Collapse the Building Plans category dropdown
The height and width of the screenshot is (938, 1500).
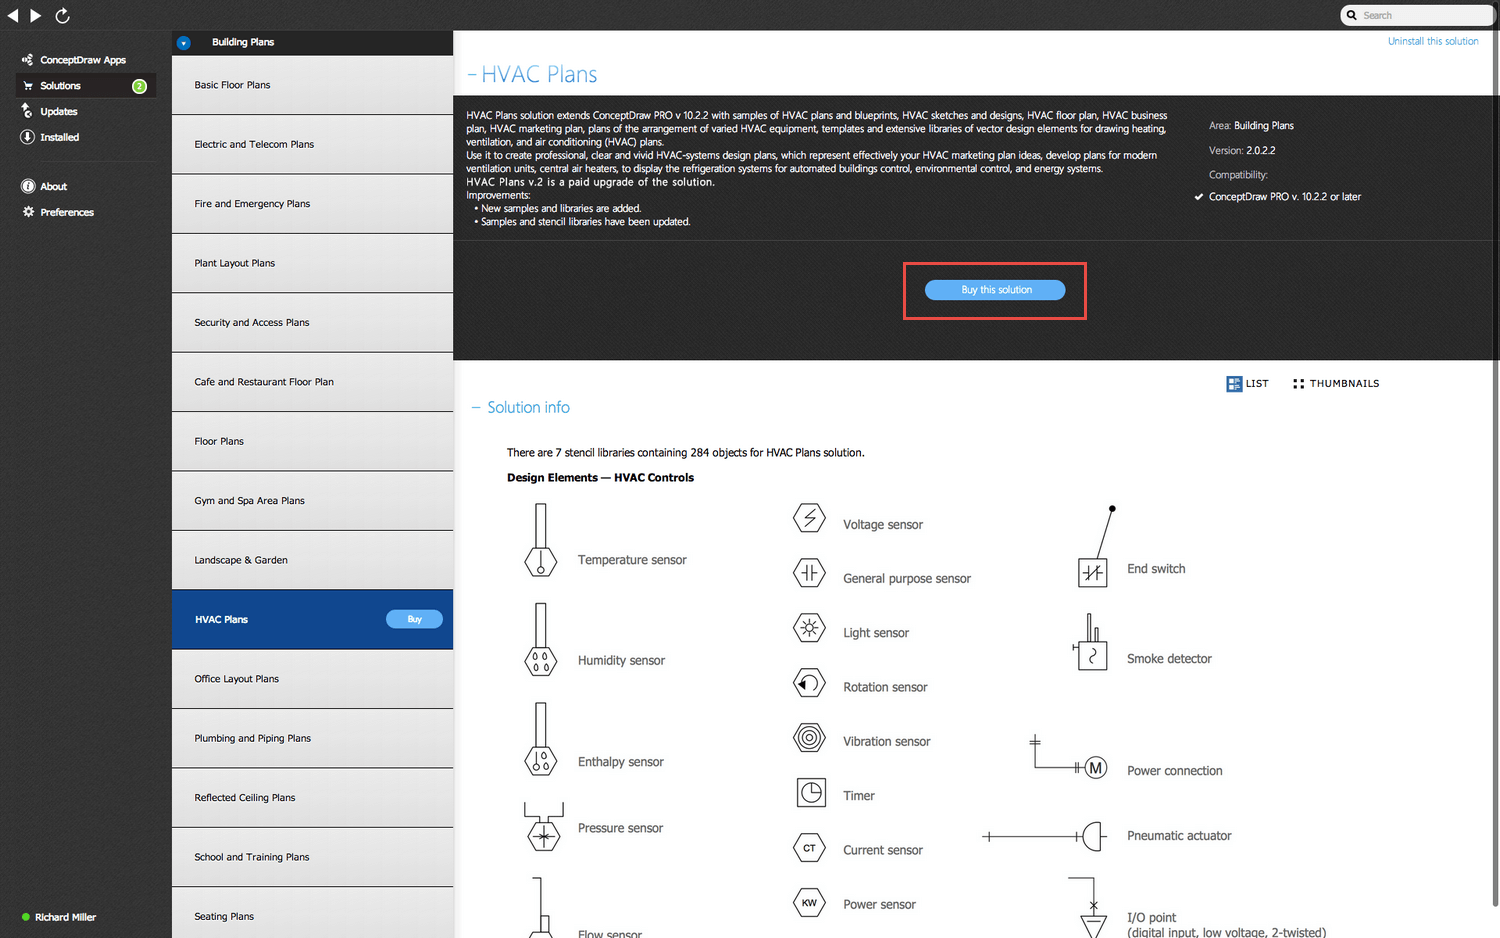coord(183,43)
